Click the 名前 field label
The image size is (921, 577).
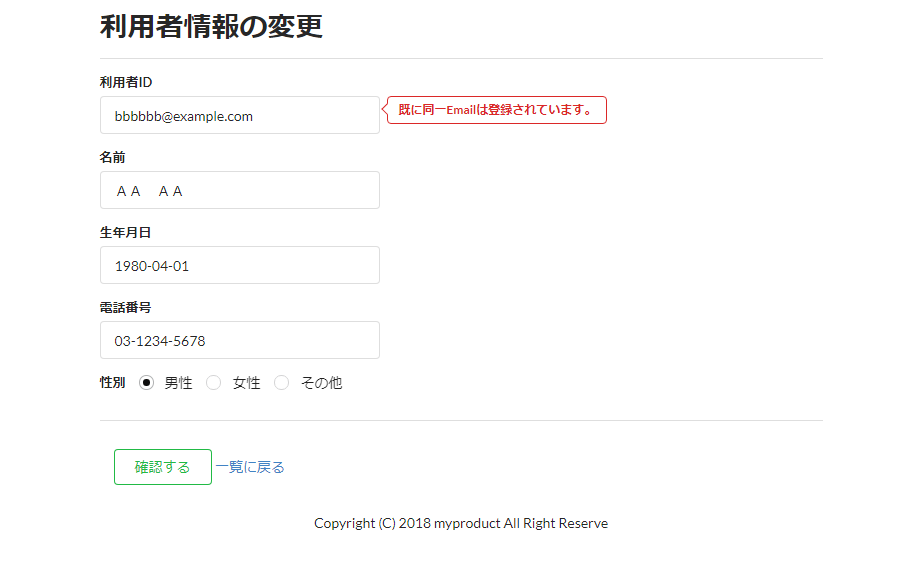click(112, 157)
